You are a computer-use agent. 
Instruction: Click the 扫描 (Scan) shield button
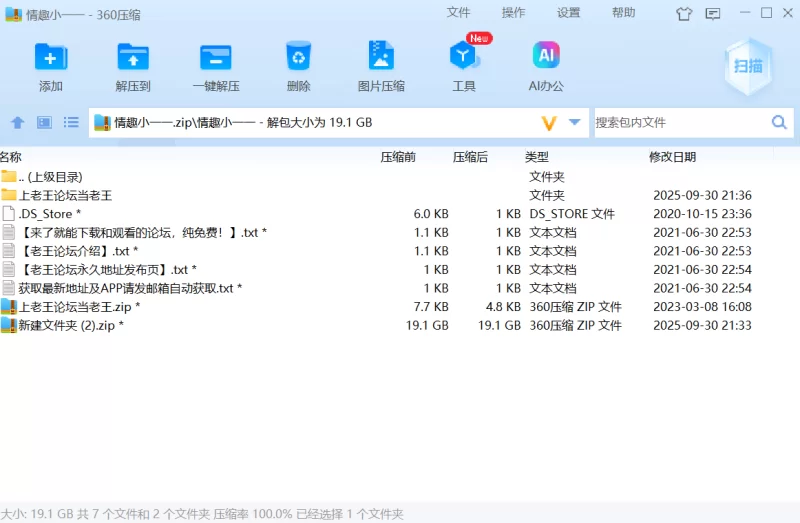(748, 66)
